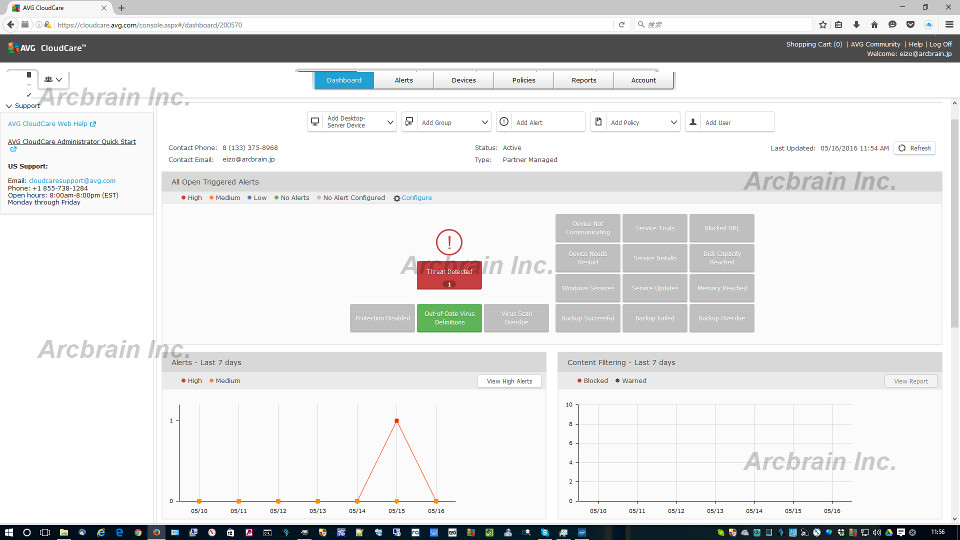
Task: Click the cloudcaresupport@avg.com email link
Action: 72,181
